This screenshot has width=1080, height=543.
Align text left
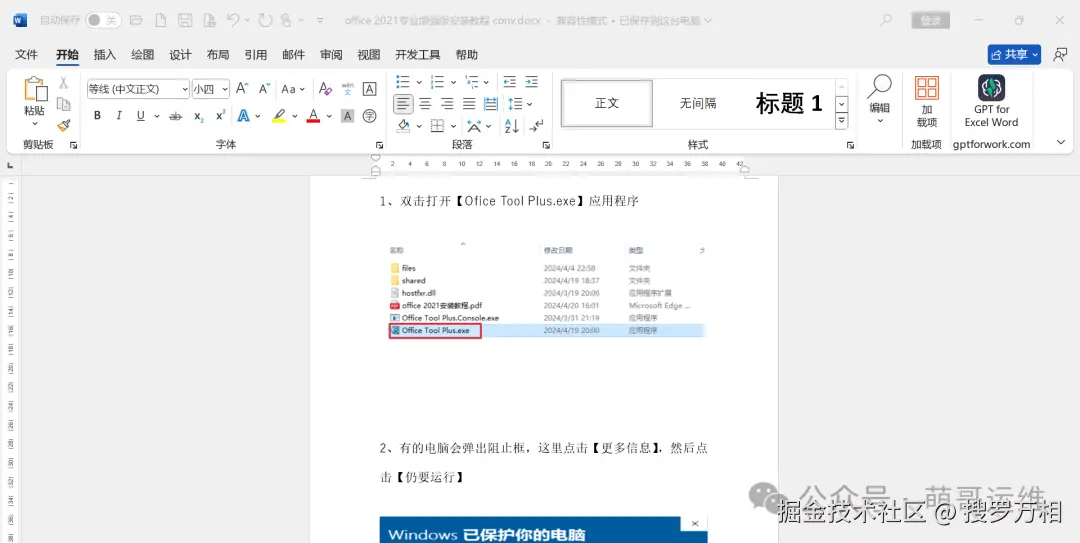tap(404, 104)
